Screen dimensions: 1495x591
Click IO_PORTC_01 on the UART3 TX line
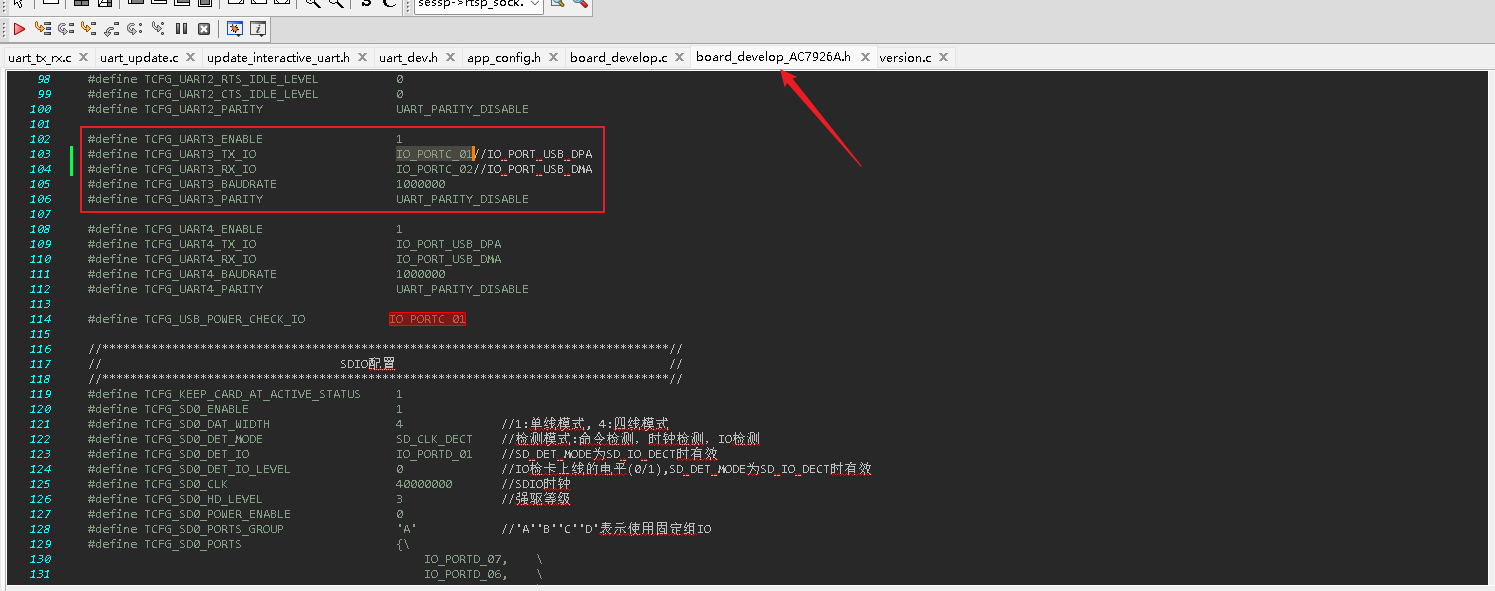point(434,154)
